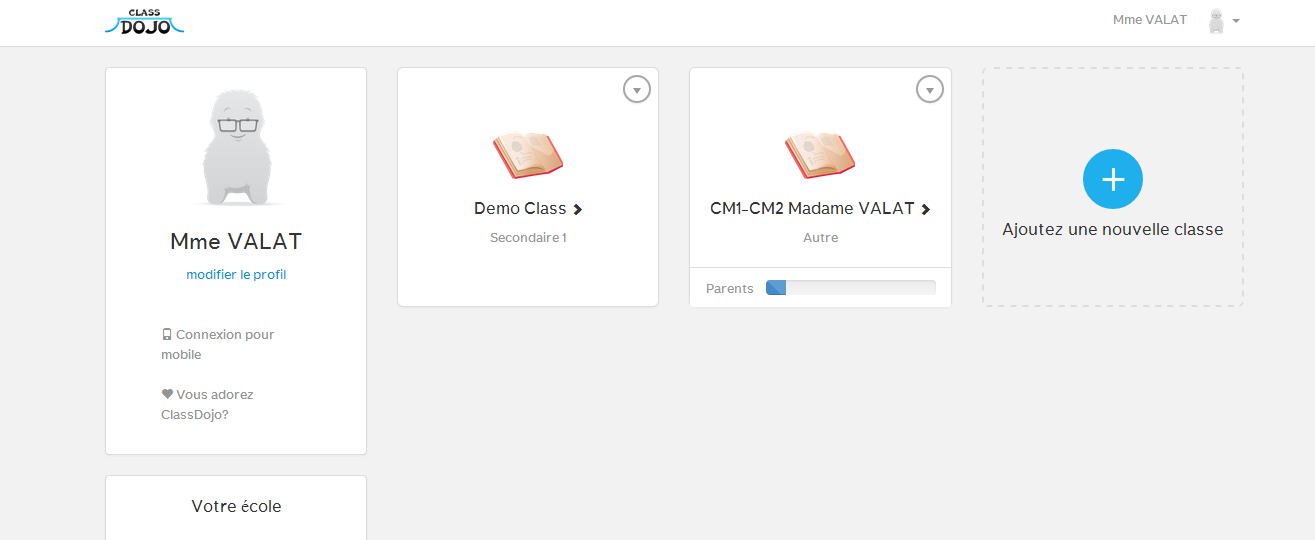Open the Demo Class options dropdown arrow
Image resolution: width=1315 pixels, height=540 pixels.
point(637,89)
